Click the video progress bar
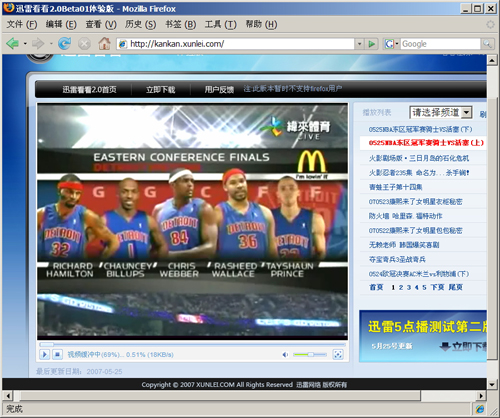 click(192, 344)
